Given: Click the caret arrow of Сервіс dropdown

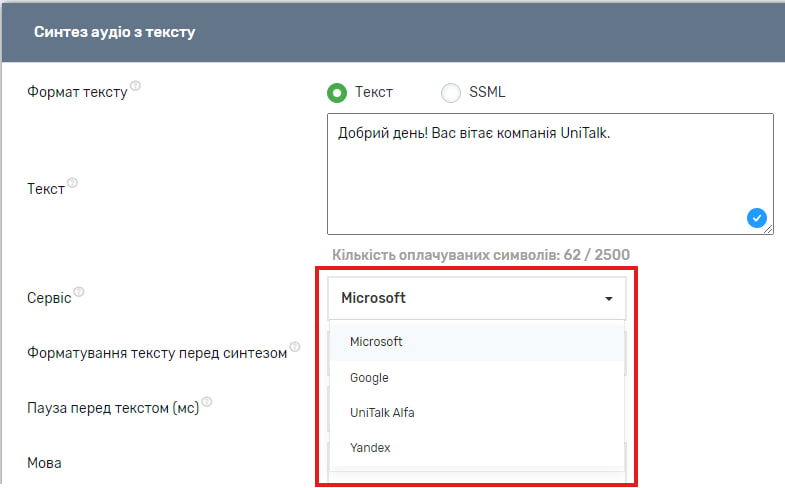Looking at the screenshot, I should coord(608,299).
